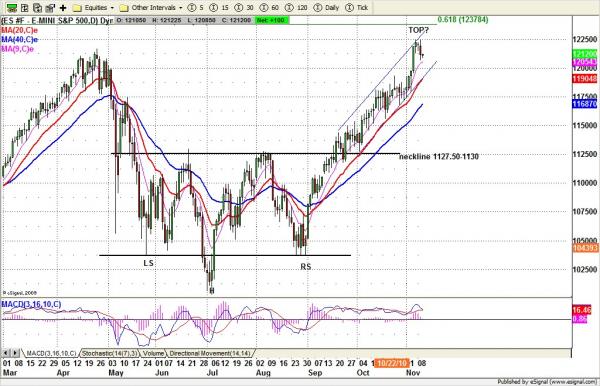Click the neckline 1127.50-1130 annotation

[x=439, y=156]
